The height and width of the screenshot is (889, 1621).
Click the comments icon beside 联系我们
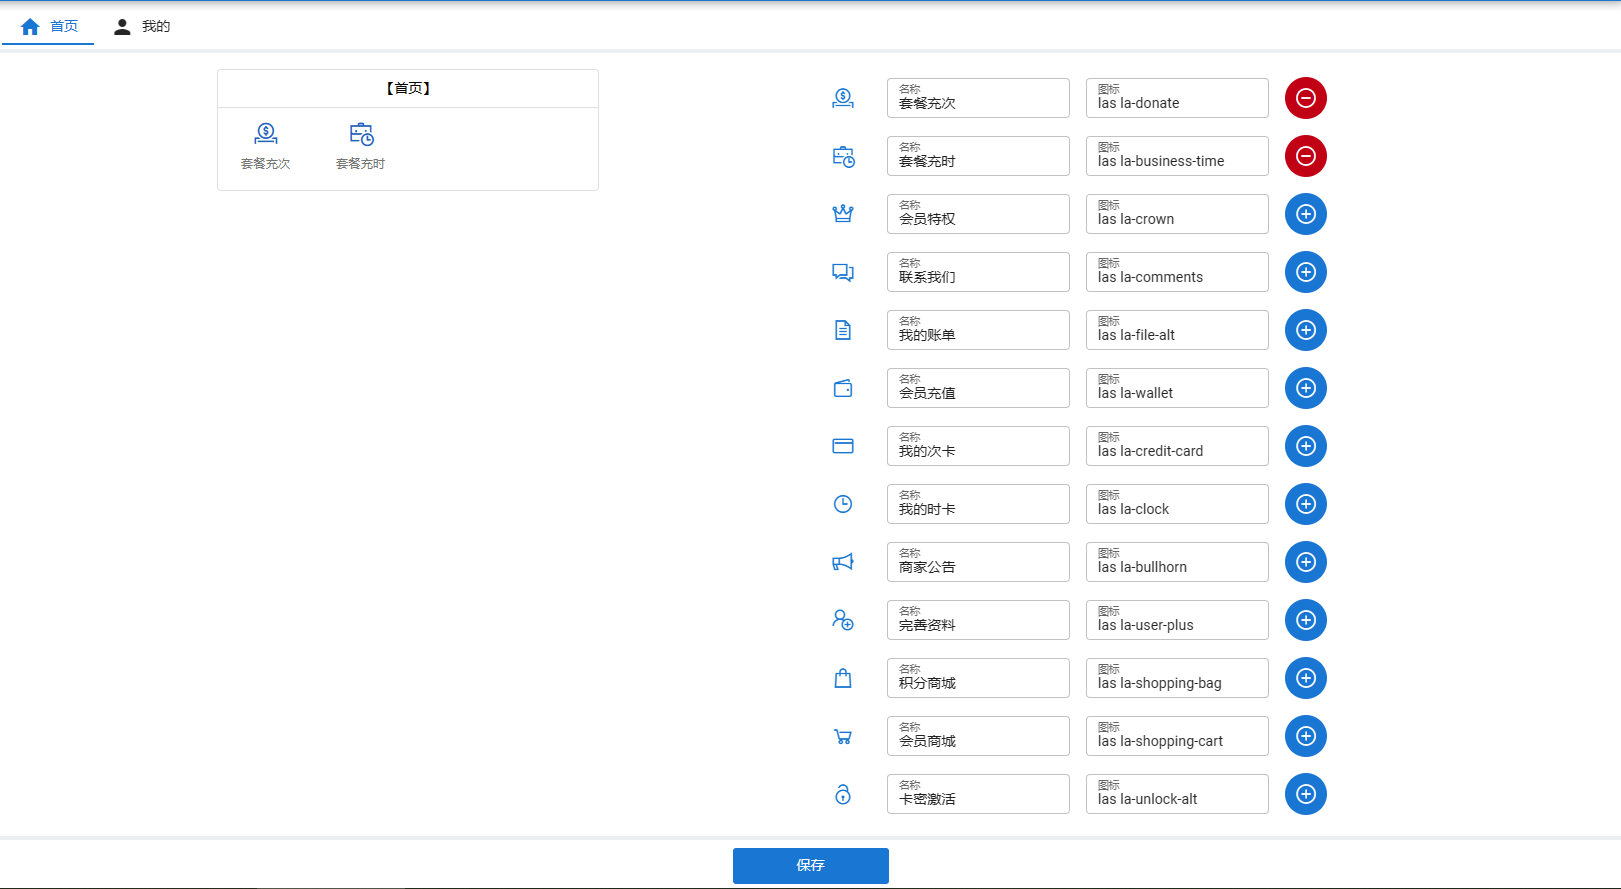[x=843, y=272]
